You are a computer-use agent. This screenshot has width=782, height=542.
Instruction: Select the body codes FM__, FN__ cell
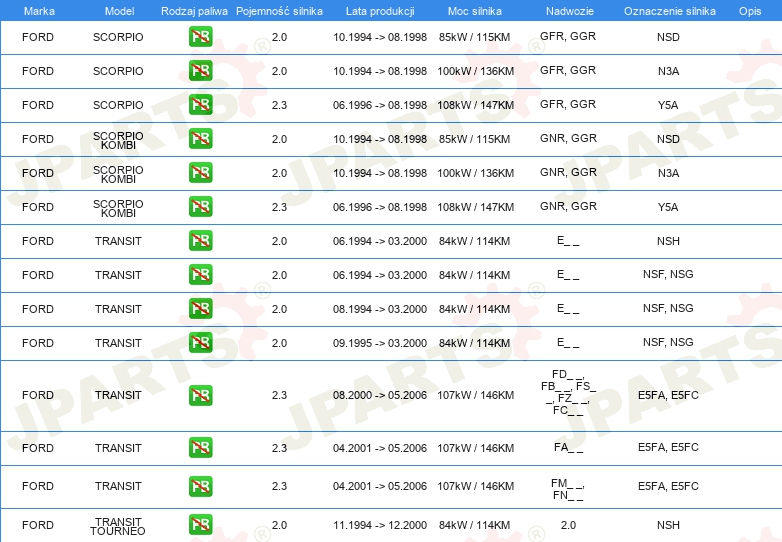[568, 489]
